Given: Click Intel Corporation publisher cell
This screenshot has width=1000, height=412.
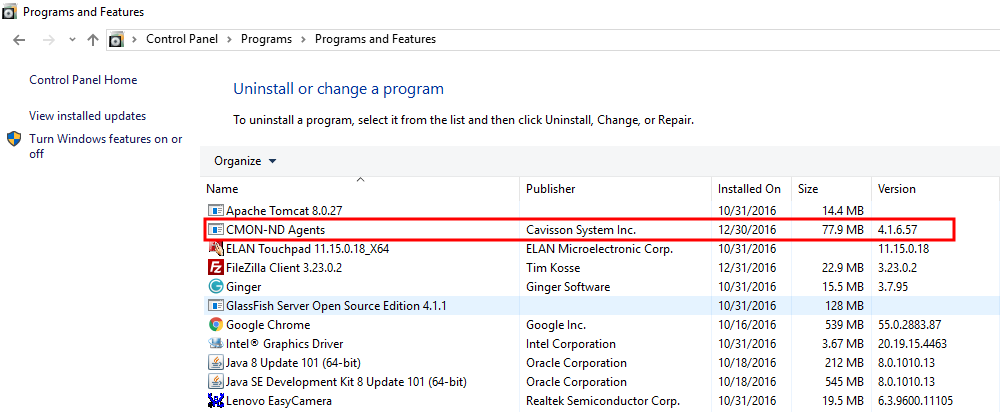Looking at the screenshot, I should 571,344.
